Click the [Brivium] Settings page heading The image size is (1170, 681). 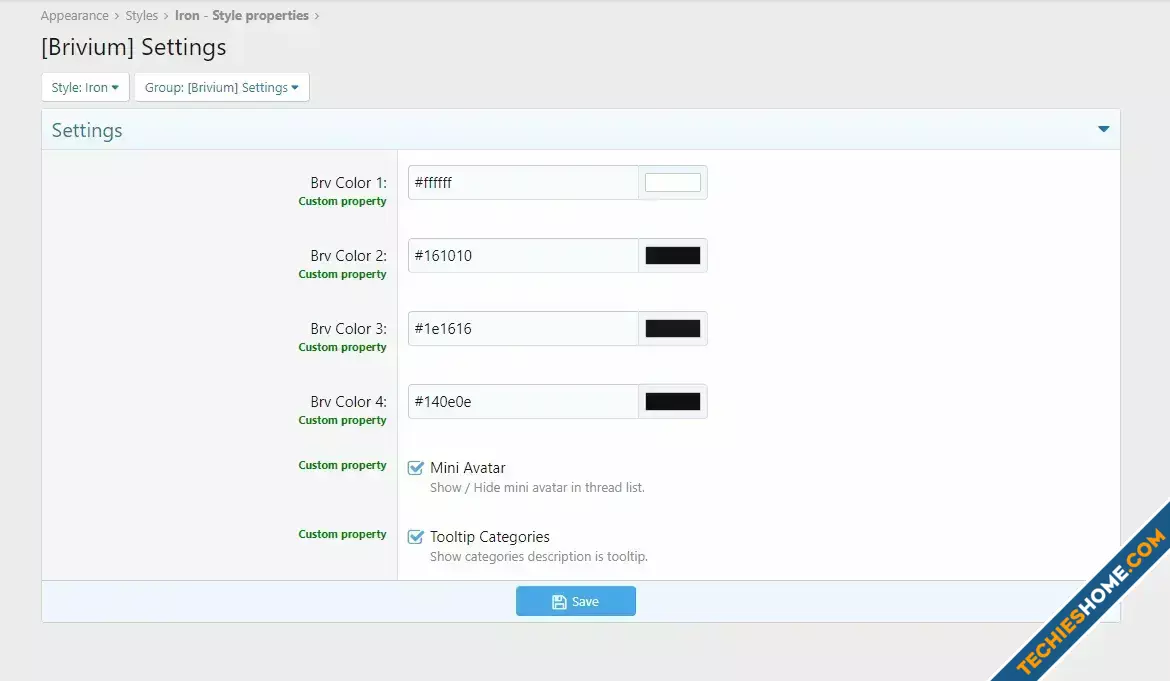134,47
